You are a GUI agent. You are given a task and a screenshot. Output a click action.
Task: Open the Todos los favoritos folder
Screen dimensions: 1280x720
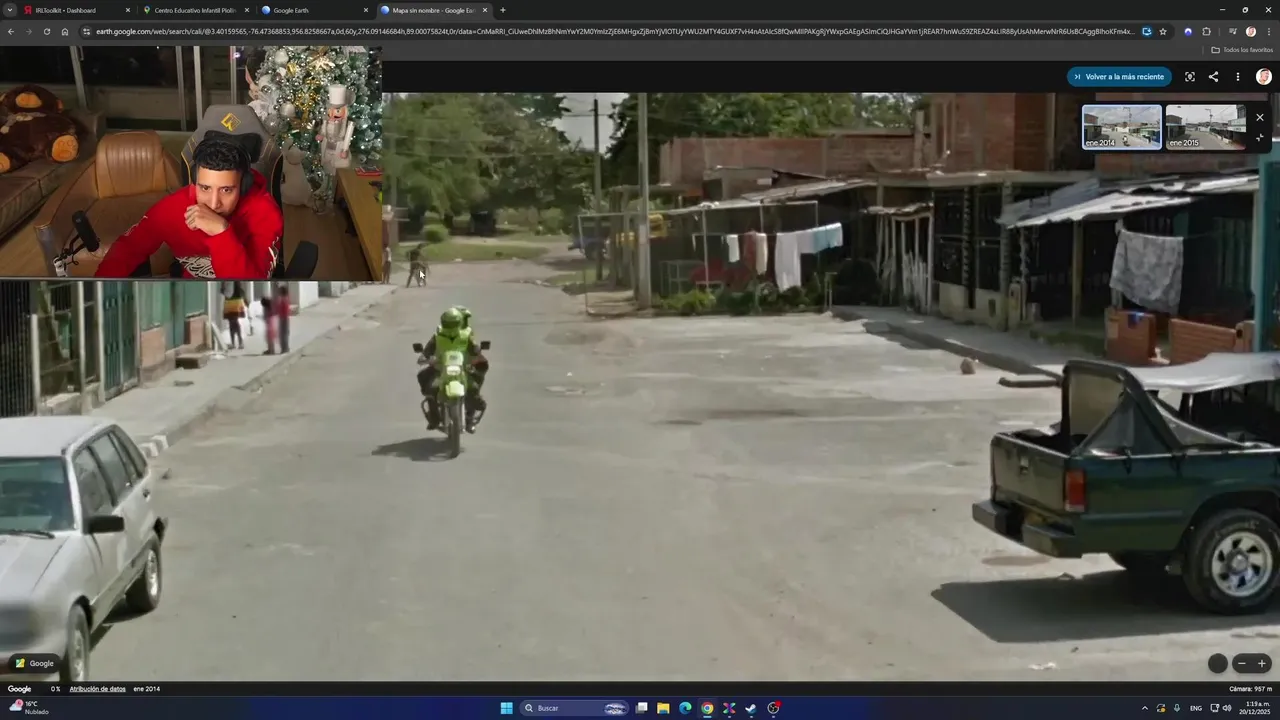click(1242, 49)
